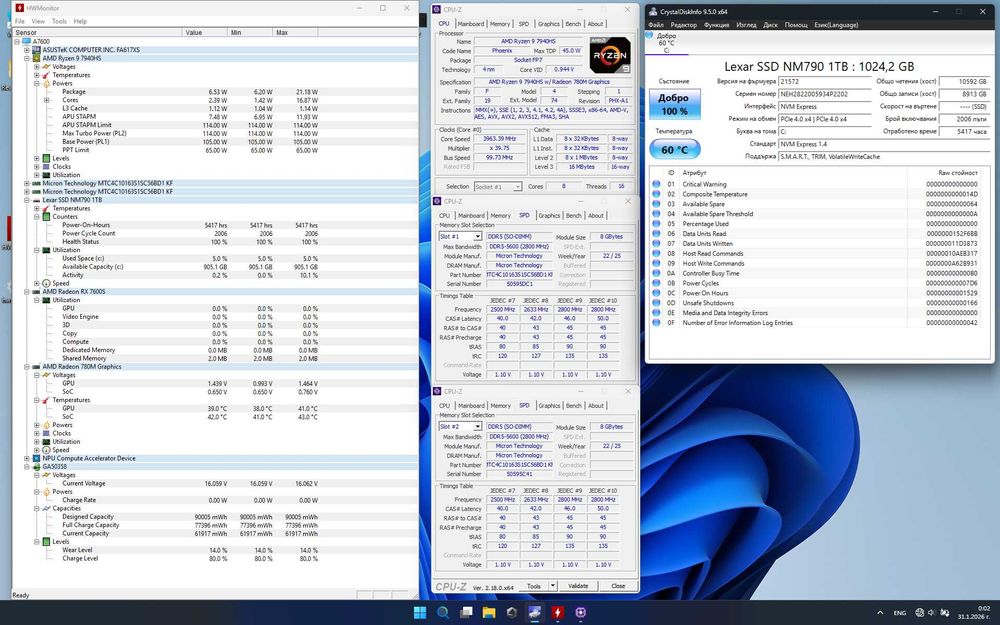Open Task View on the taskbar
The height and width of the screenshot is (625, 1000).
point(466,613)
